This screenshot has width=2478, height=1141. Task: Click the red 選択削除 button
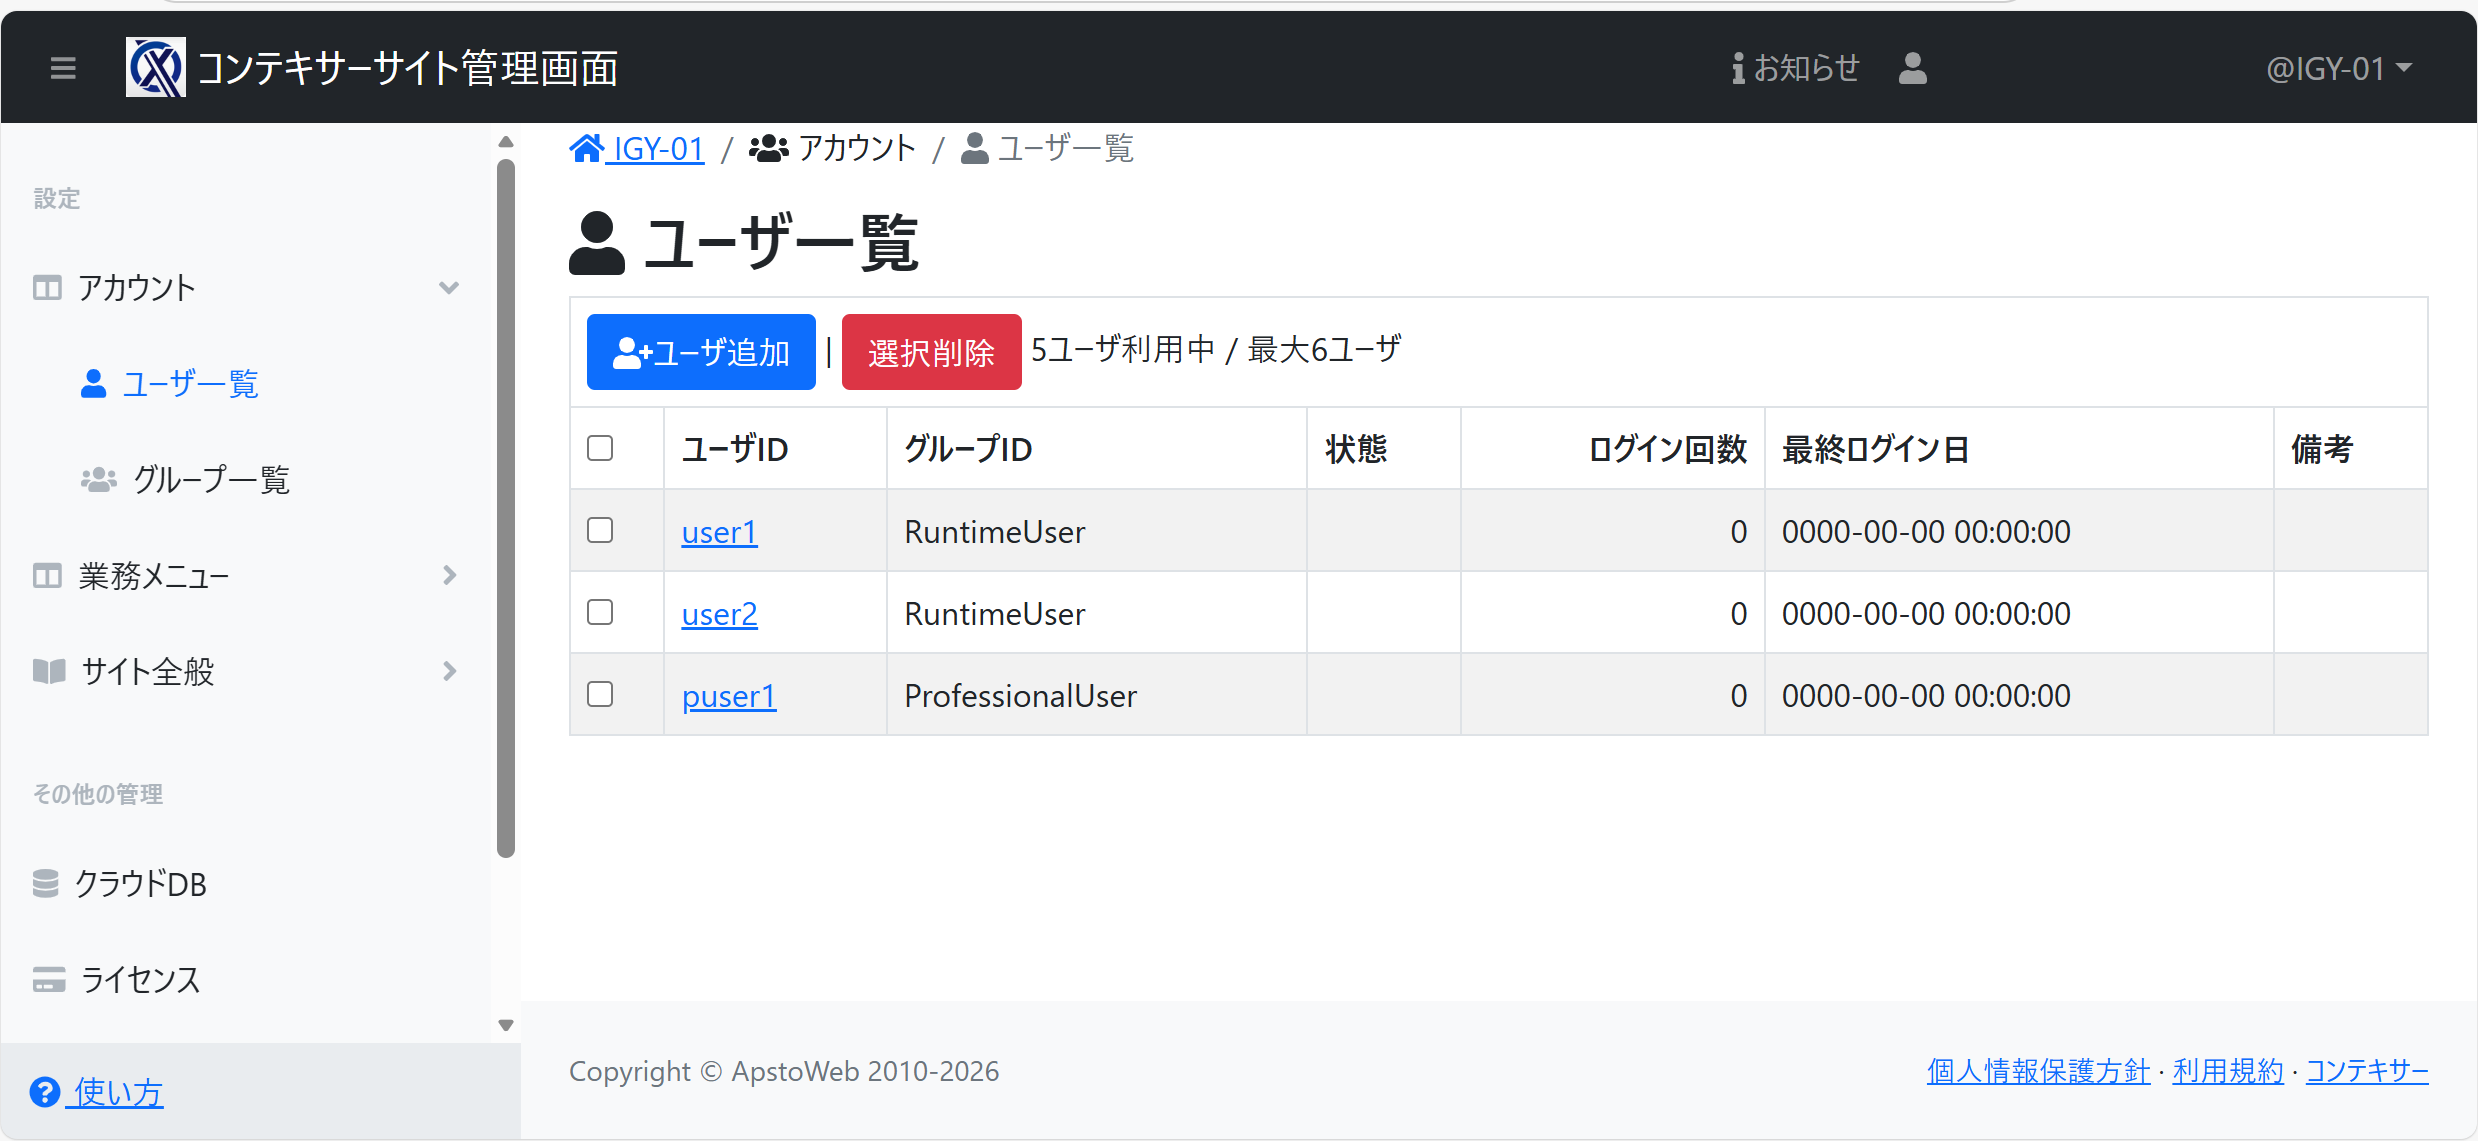[931, 352]
